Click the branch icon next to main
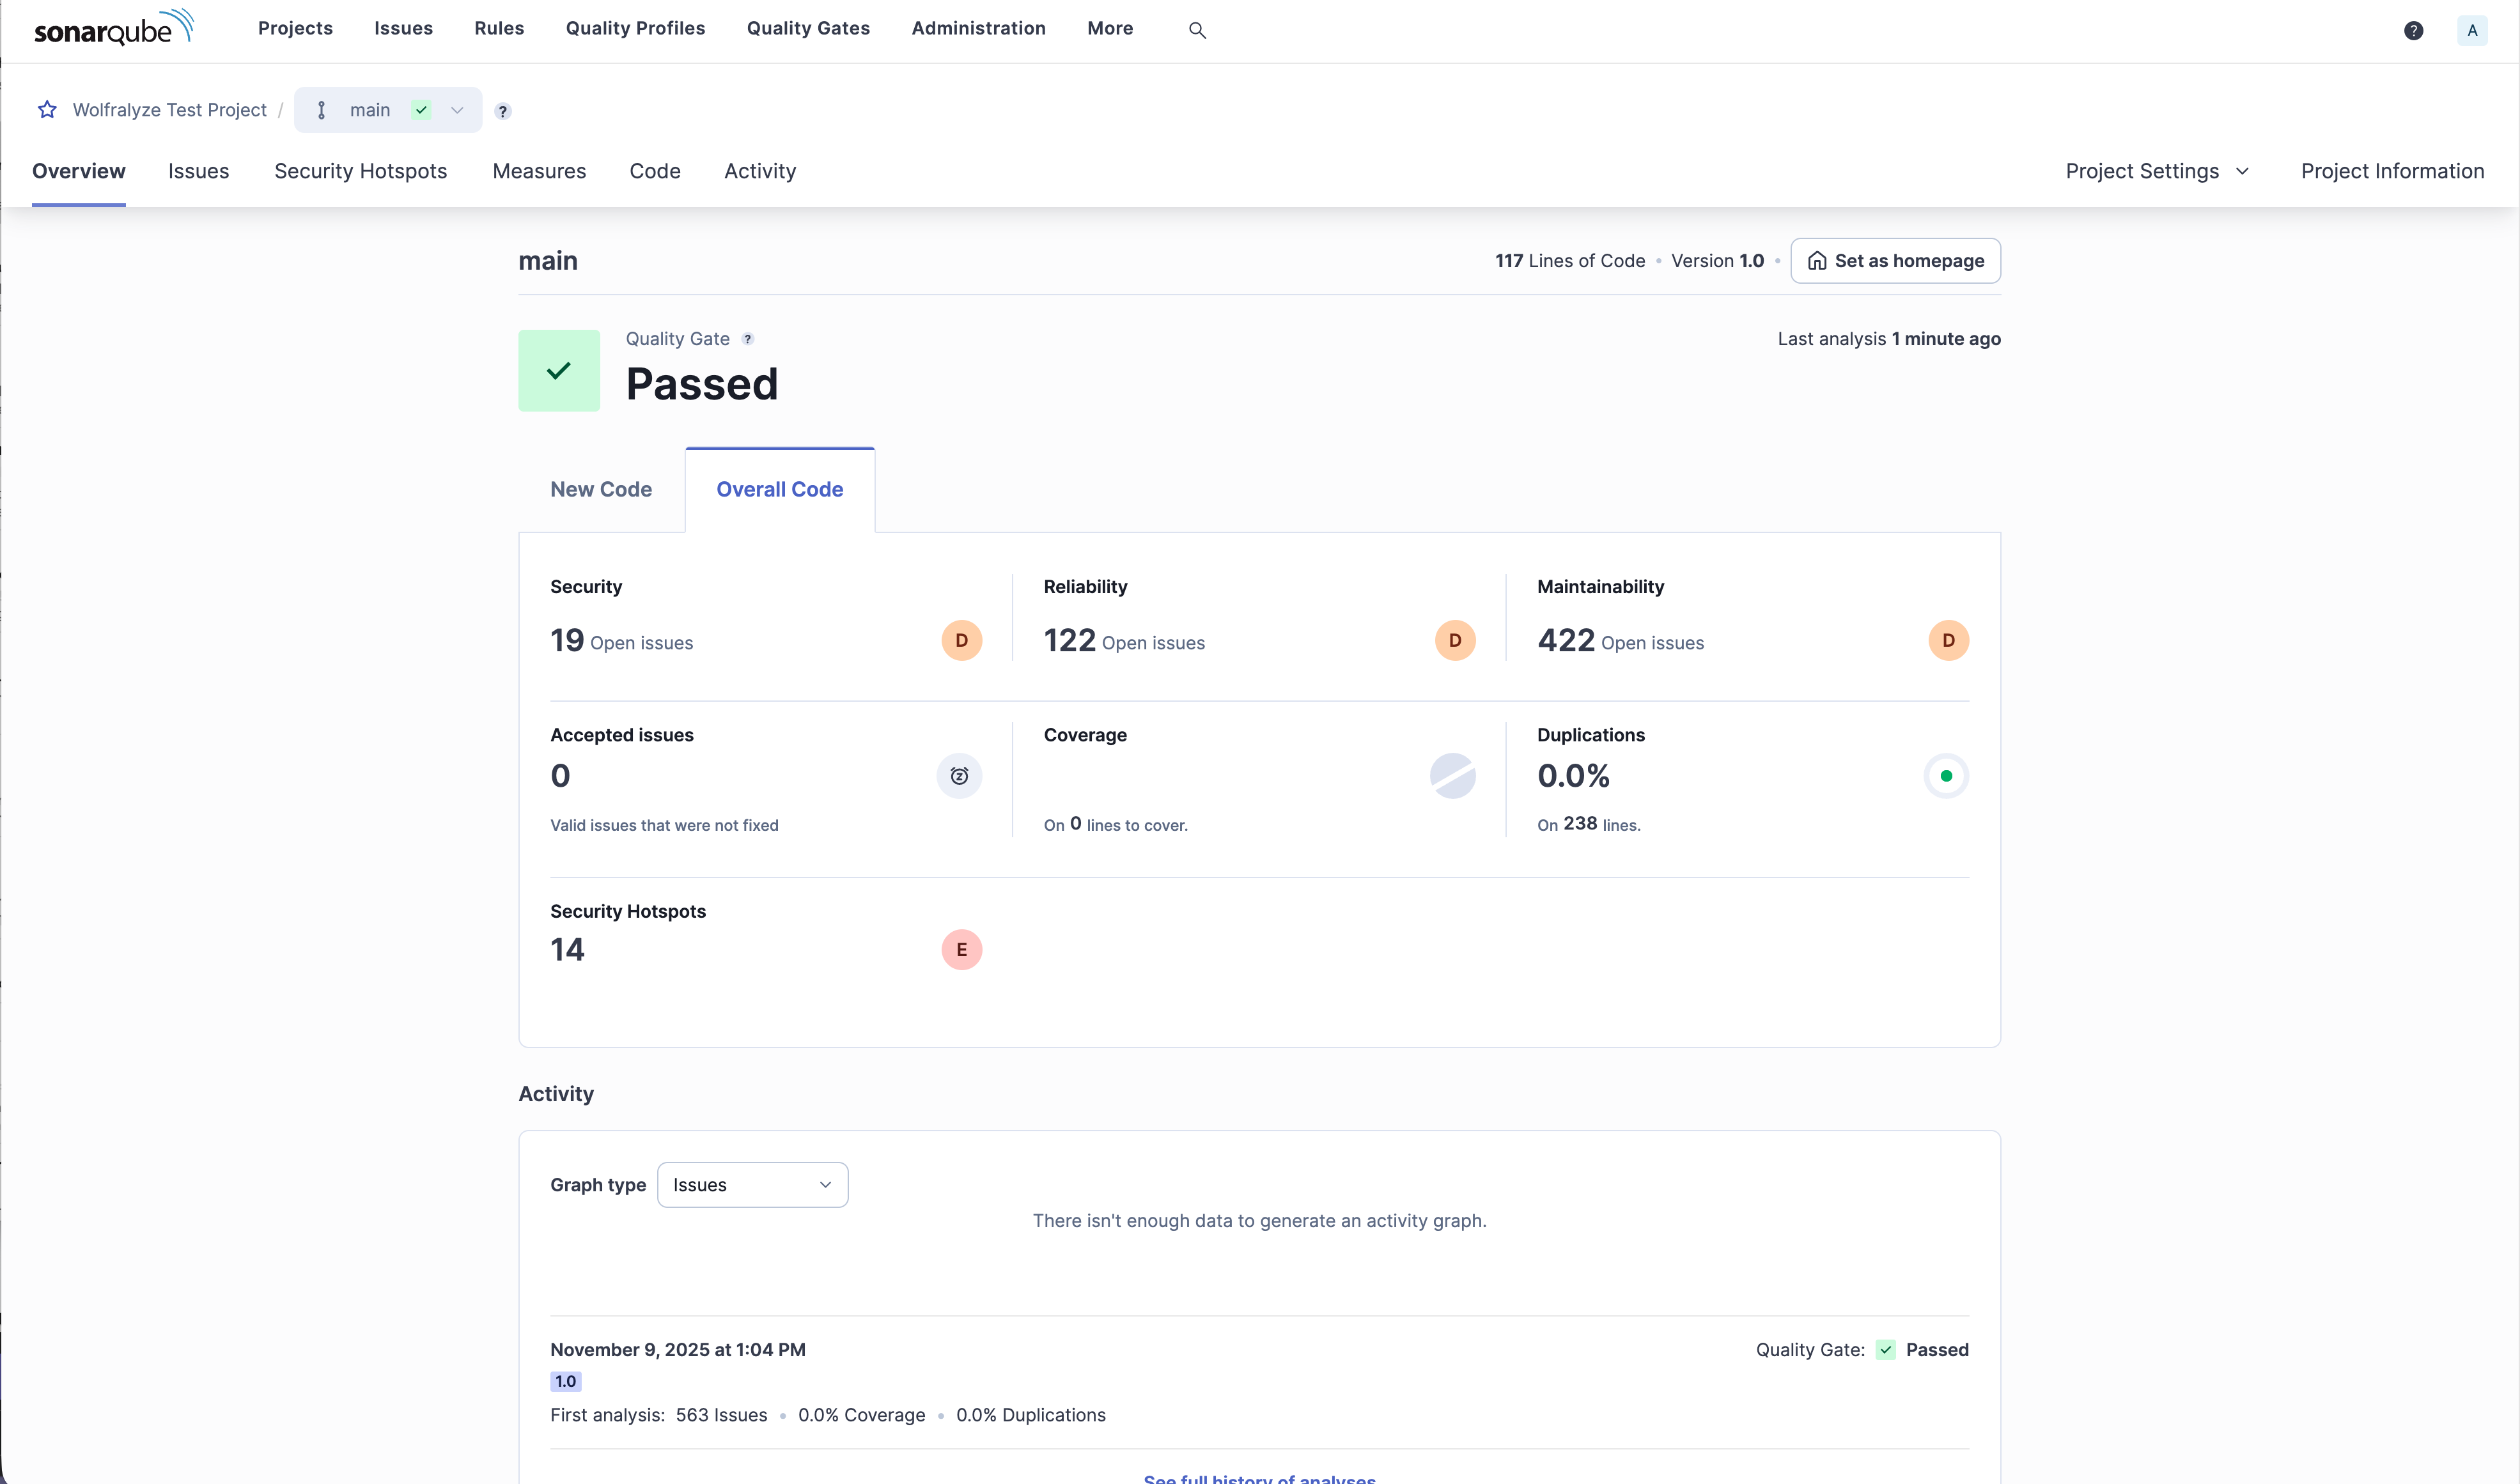This screenshot has width=2520, height=1484. click(321, 110)
